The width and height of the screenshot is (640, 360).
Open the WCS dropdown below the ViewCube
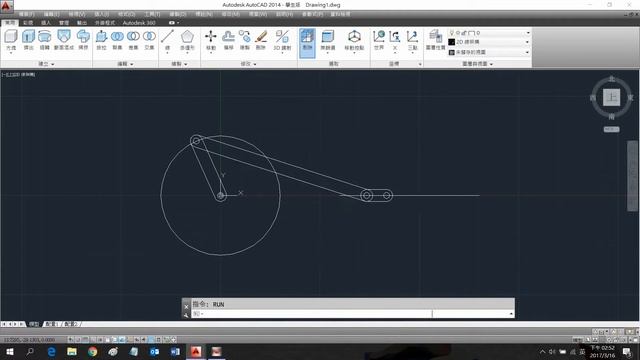[611, 129]
